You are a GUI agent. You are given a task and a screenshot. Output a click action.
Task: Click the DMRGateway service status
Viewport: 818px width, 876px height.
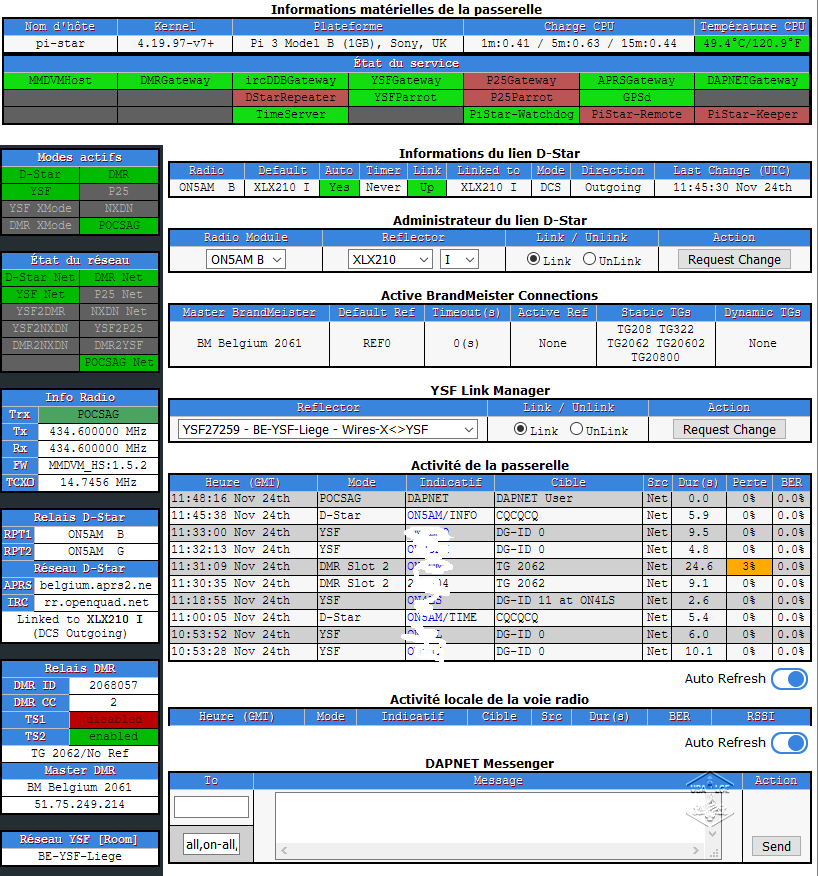pos(175,80)
